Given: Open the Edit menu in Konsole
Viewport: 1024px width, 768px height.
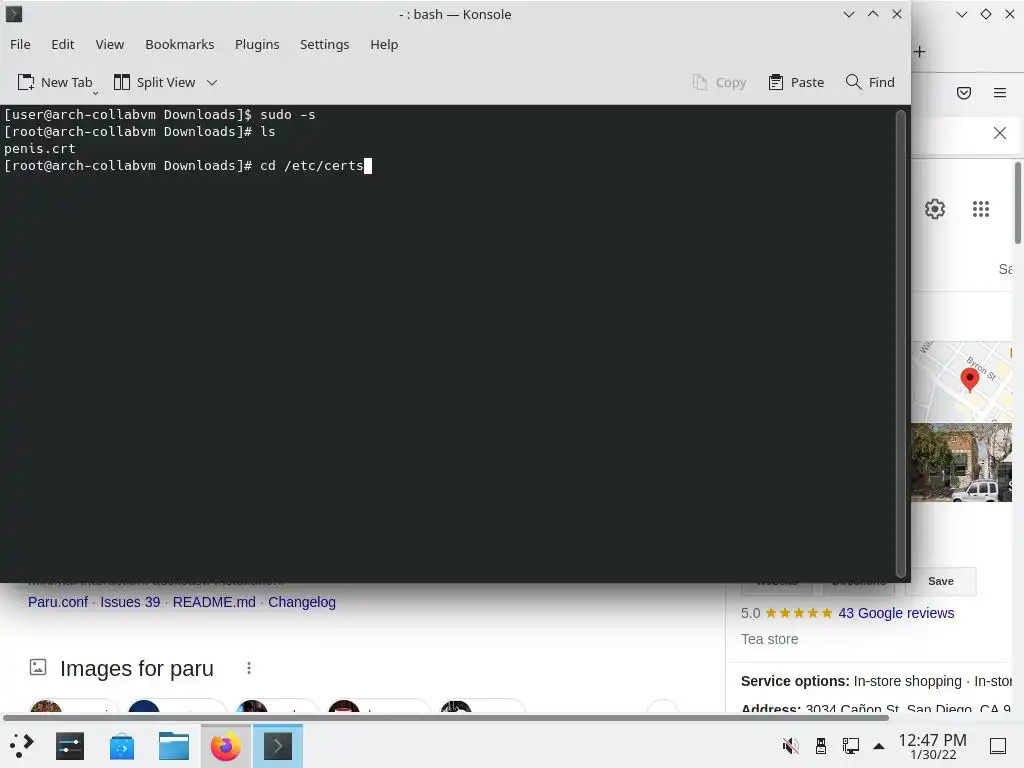Looking at the screenshot, I should 63,44.
